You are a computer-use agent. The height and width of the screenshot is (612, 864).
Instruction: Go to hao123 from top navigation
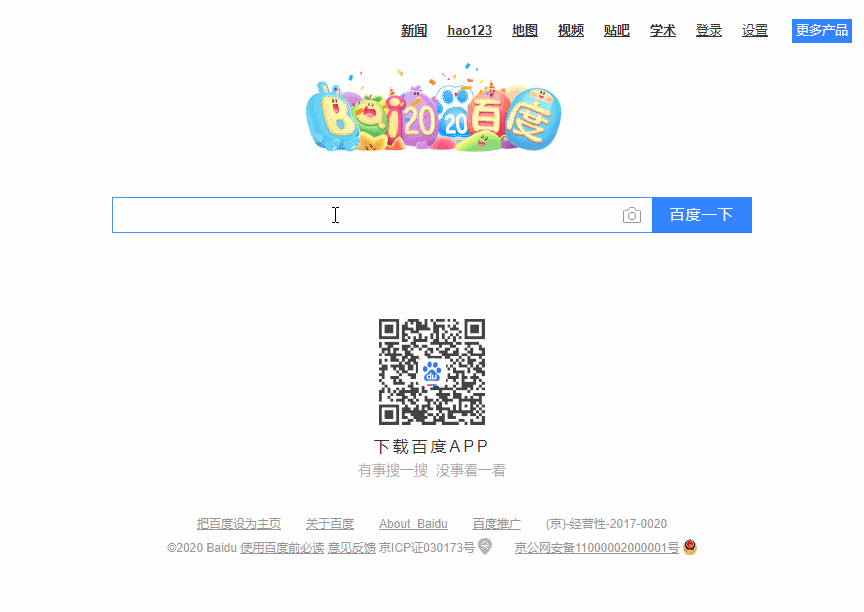click(x=469, y=31)
